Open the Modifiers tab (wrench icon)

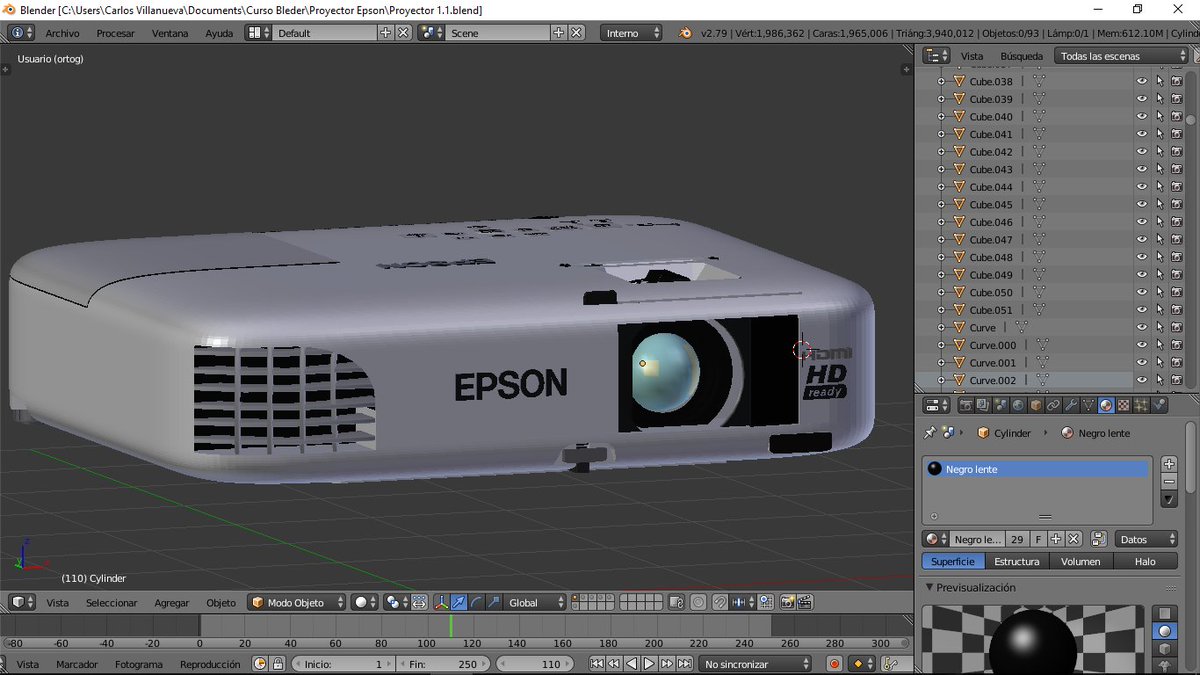[1071, 405]
